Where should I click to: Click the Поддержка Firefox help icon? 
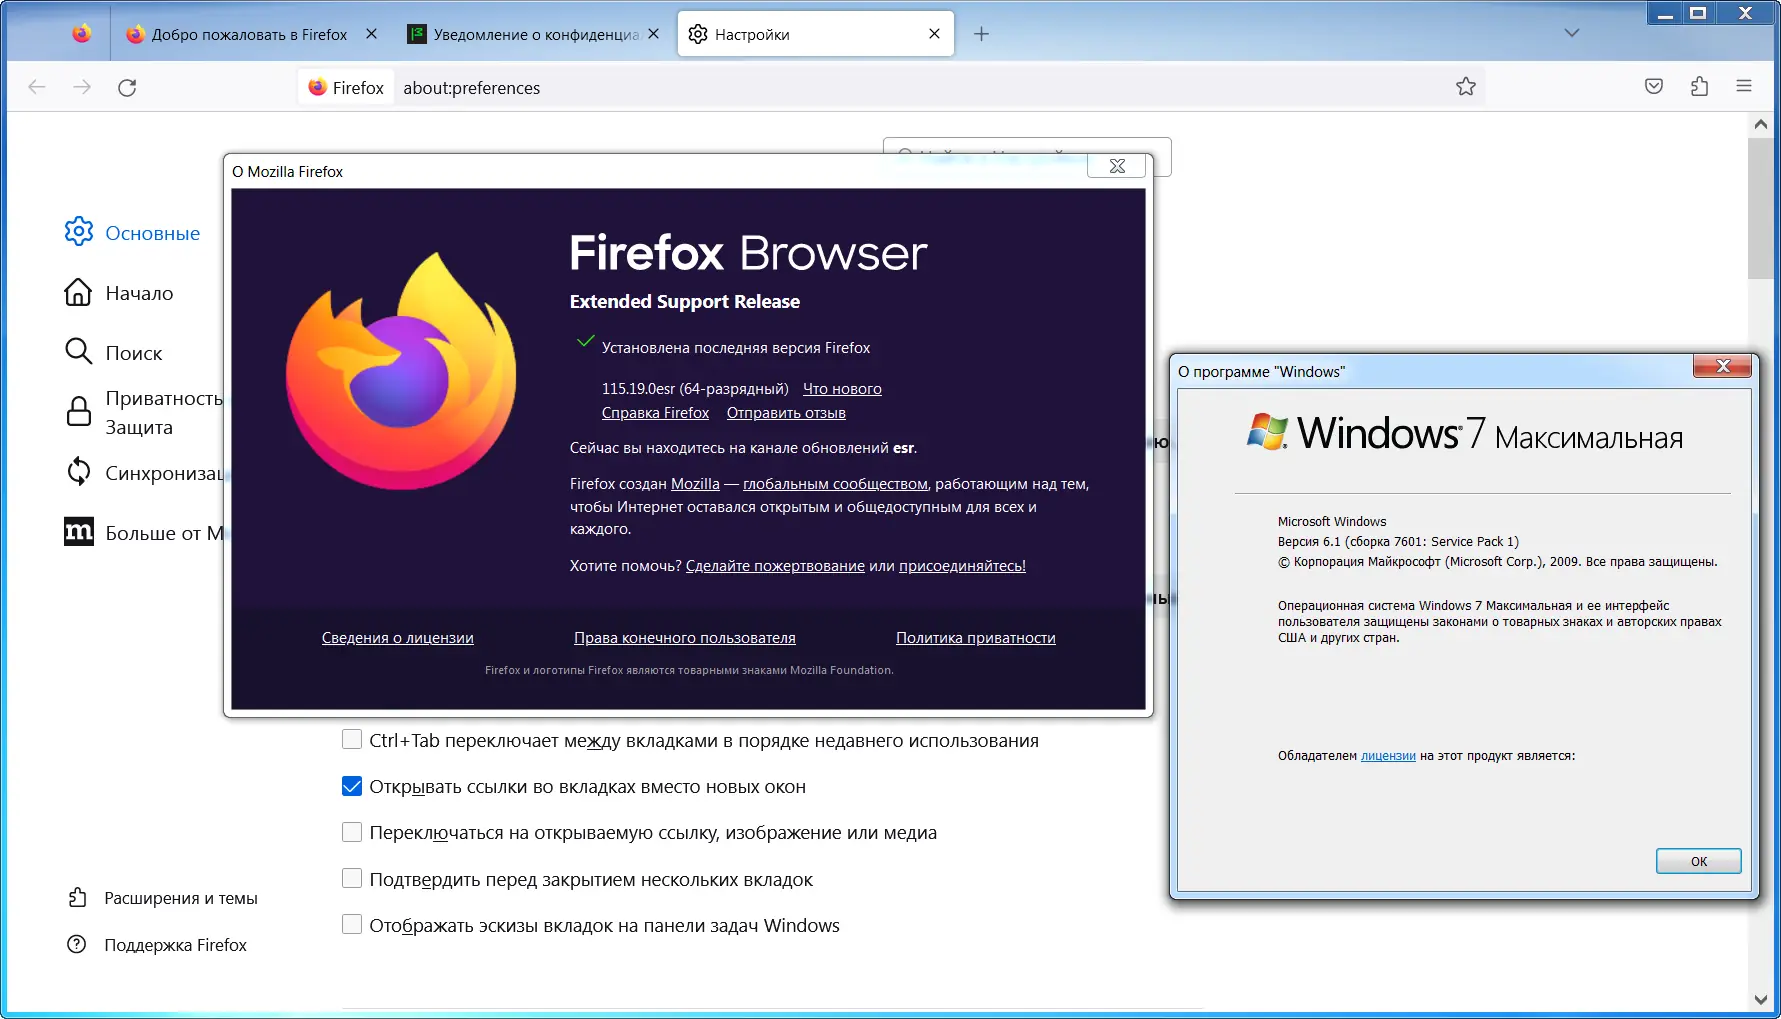tap(77, 945)
